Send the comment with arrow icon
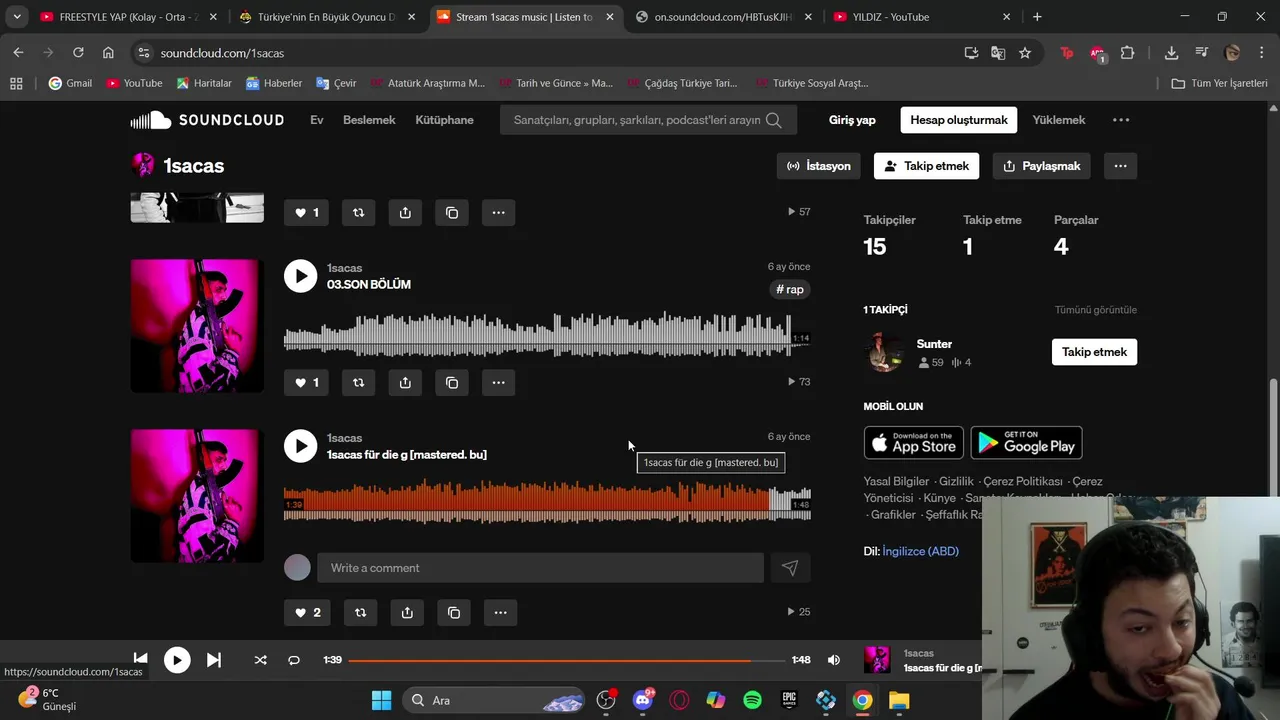The height and width of the screenshot is (720, 1280). pyautogui.click(x=790, y=568)
